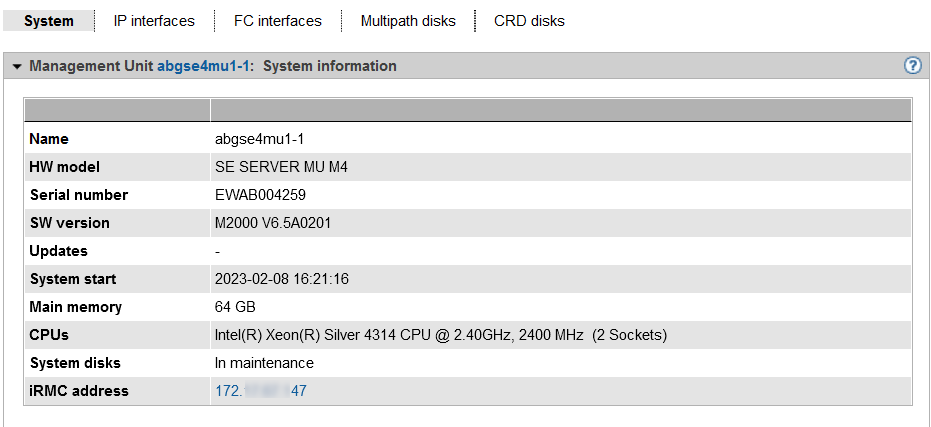Select the In maintenance system disks status
The width and height of the screenshot is (931, 427).
(x=264, y=363)
